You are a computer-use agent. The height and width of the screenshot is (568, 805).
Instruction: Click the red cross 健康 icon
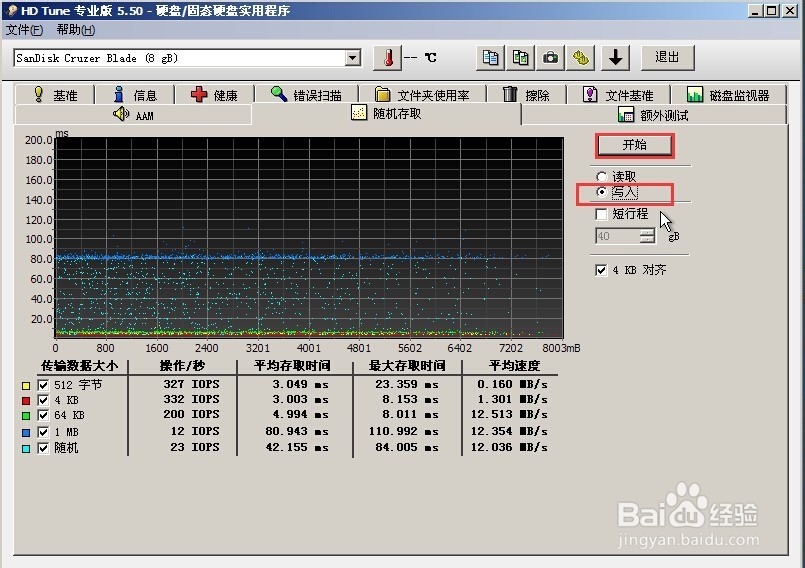[x=199, y=94]
